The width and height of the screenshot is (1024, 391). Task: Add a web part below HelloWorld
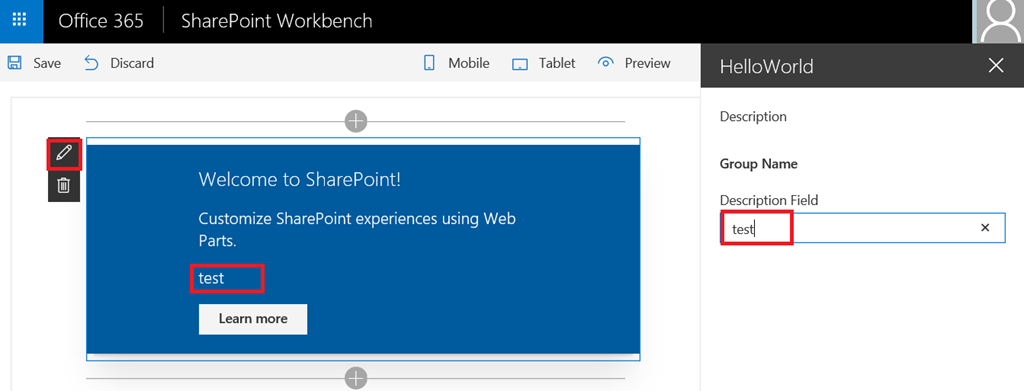pyautogui.click(x=356, y=378)
